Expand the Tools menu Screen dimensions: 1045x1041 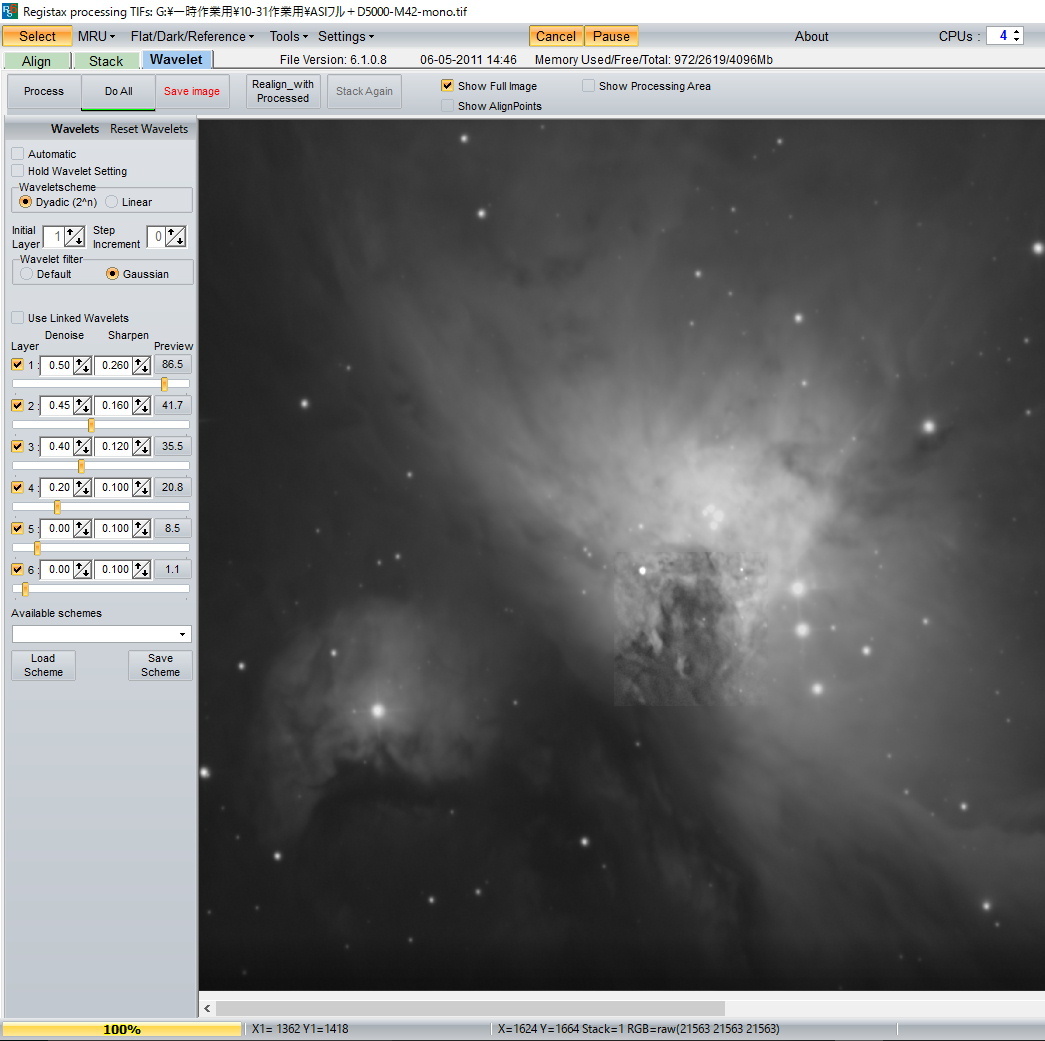pos(289,37)
